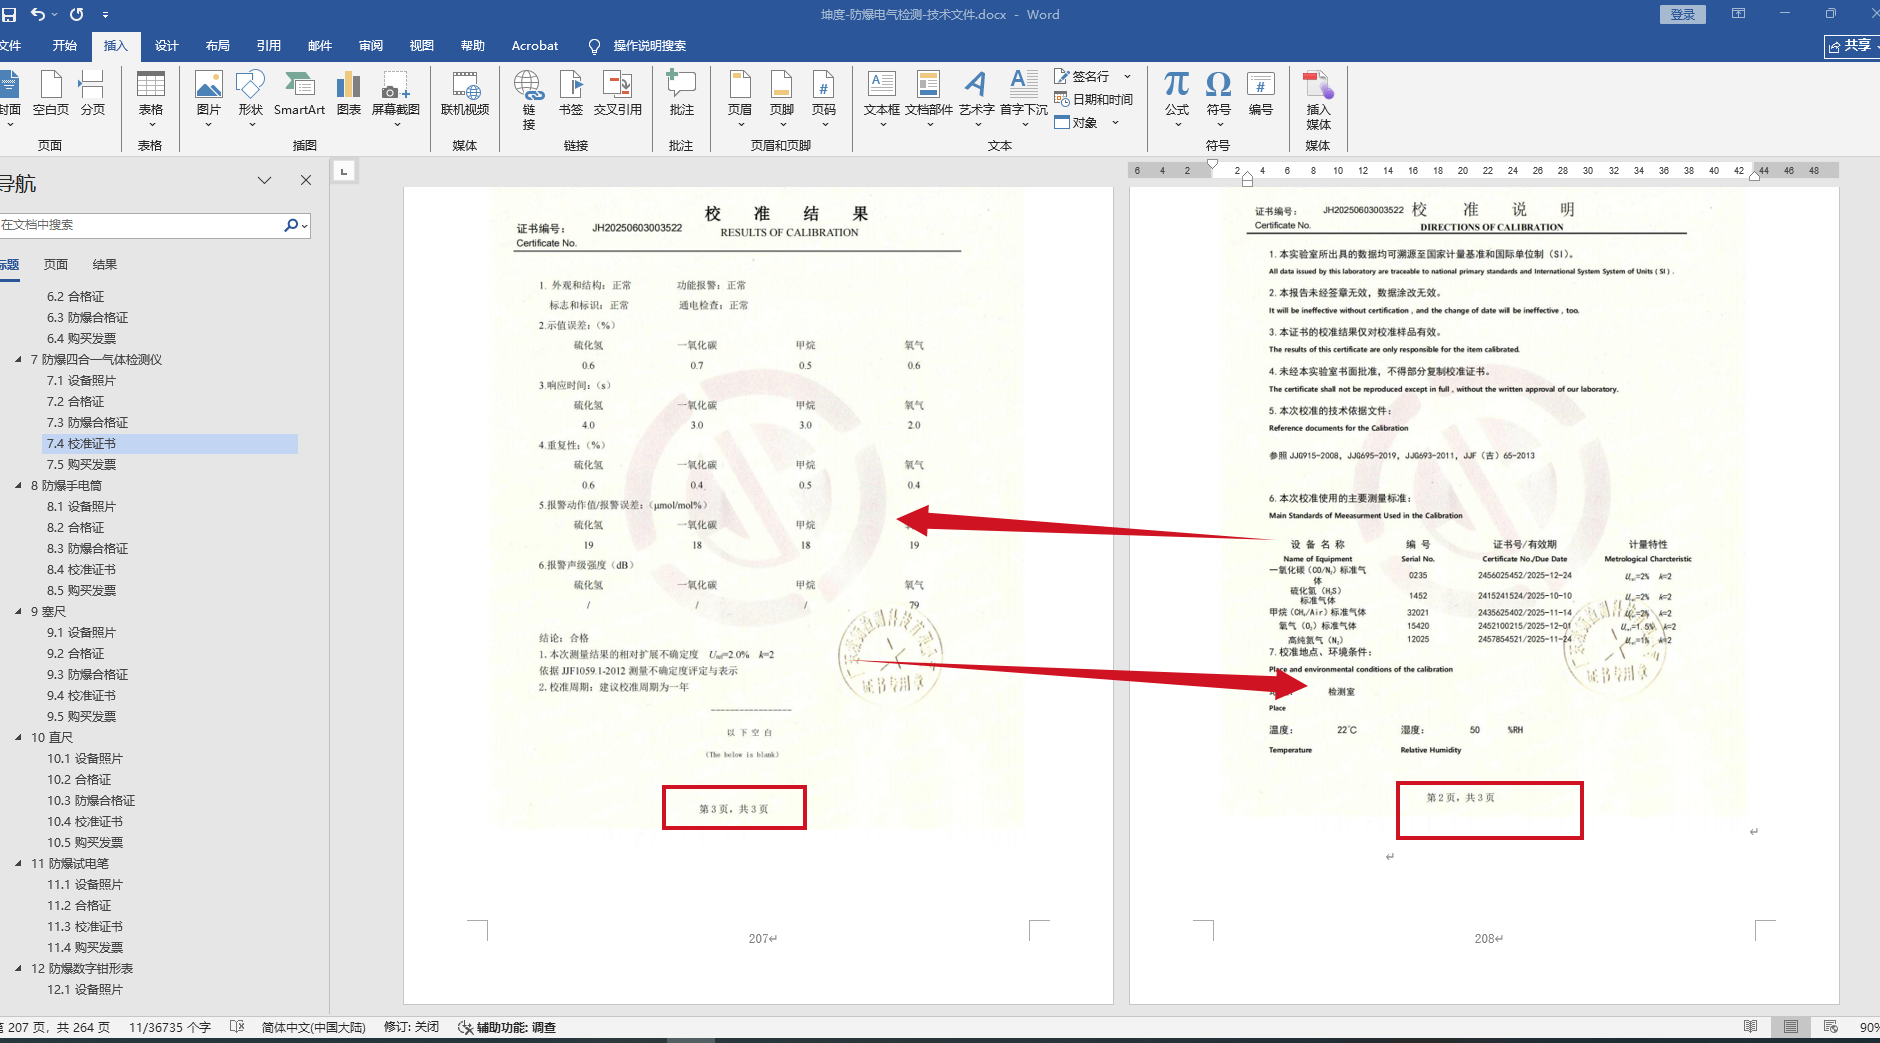Open the Review (审阅) ribbon tab

tap(371, 46)
